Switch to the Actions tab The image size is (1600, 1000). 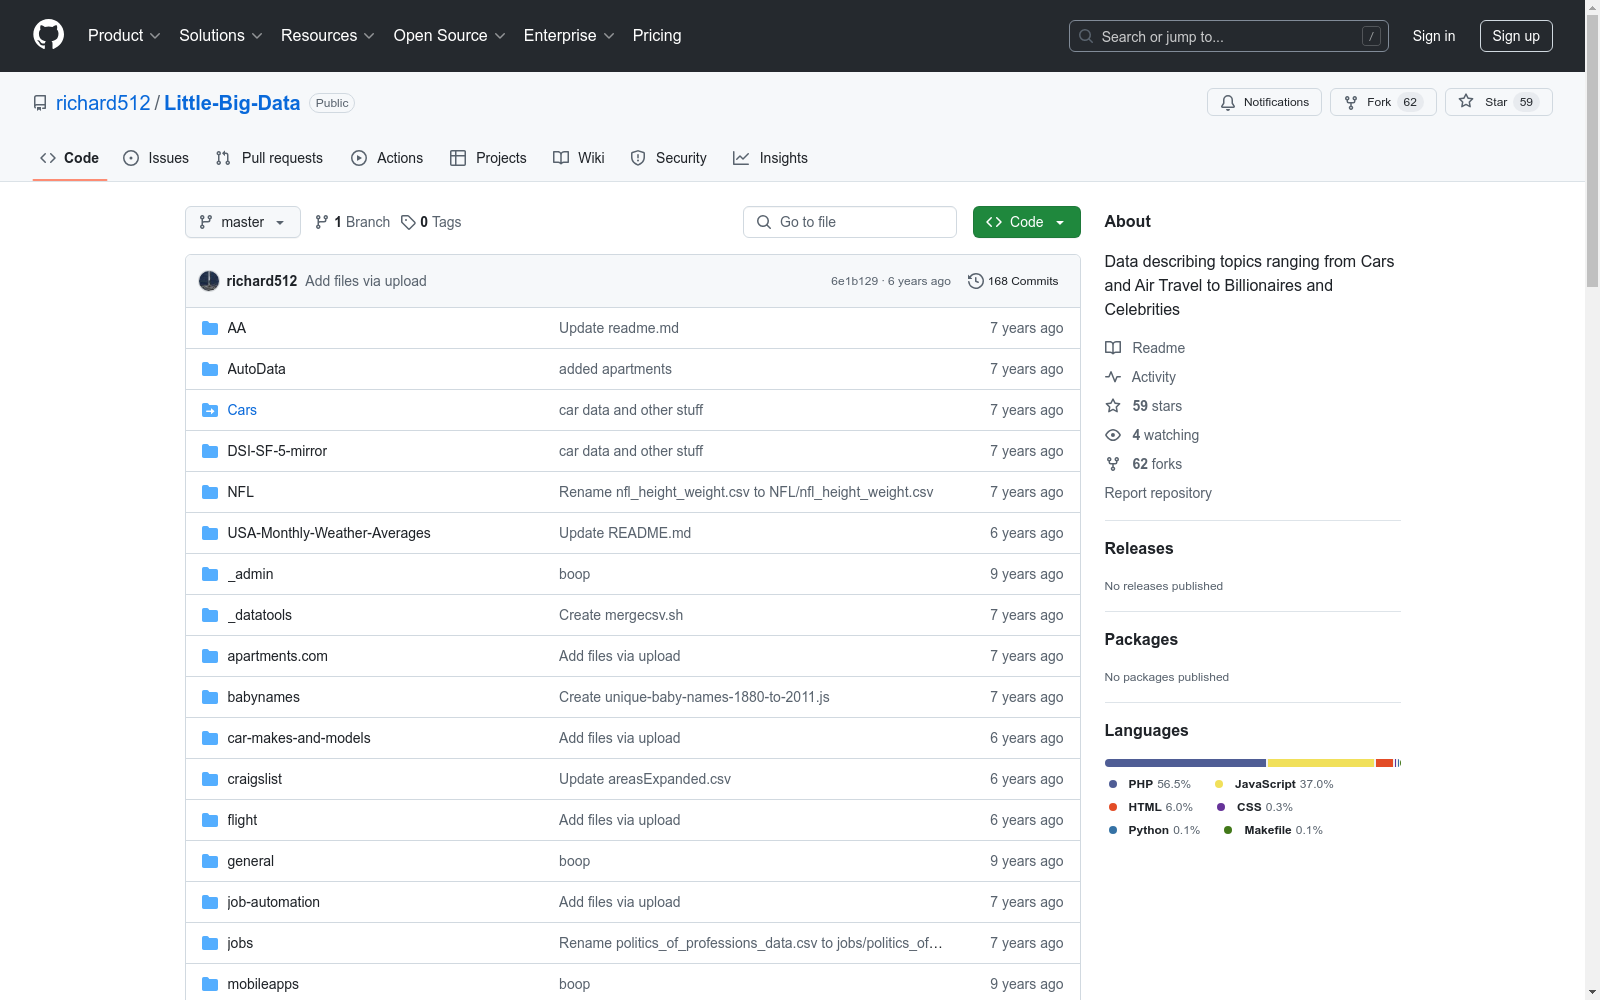[387, 158]
